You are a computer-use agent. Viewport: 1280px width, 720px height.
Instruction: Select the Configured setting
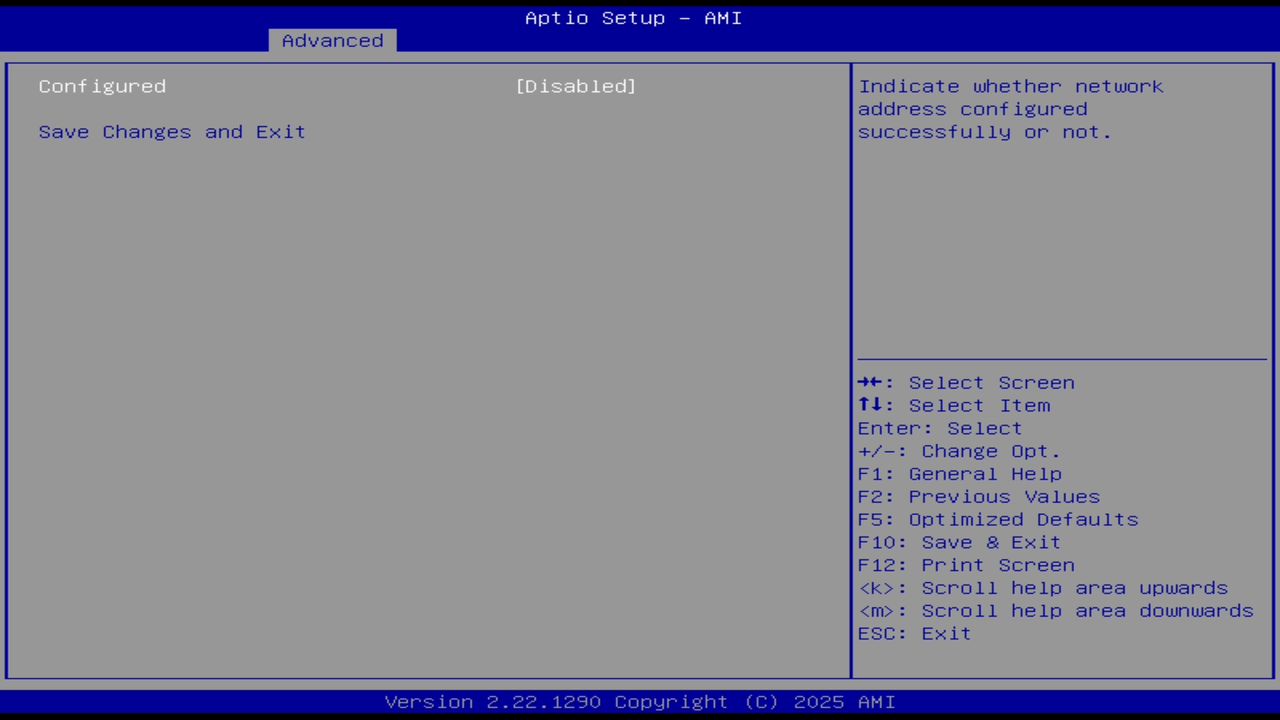(x=102, y=86)
